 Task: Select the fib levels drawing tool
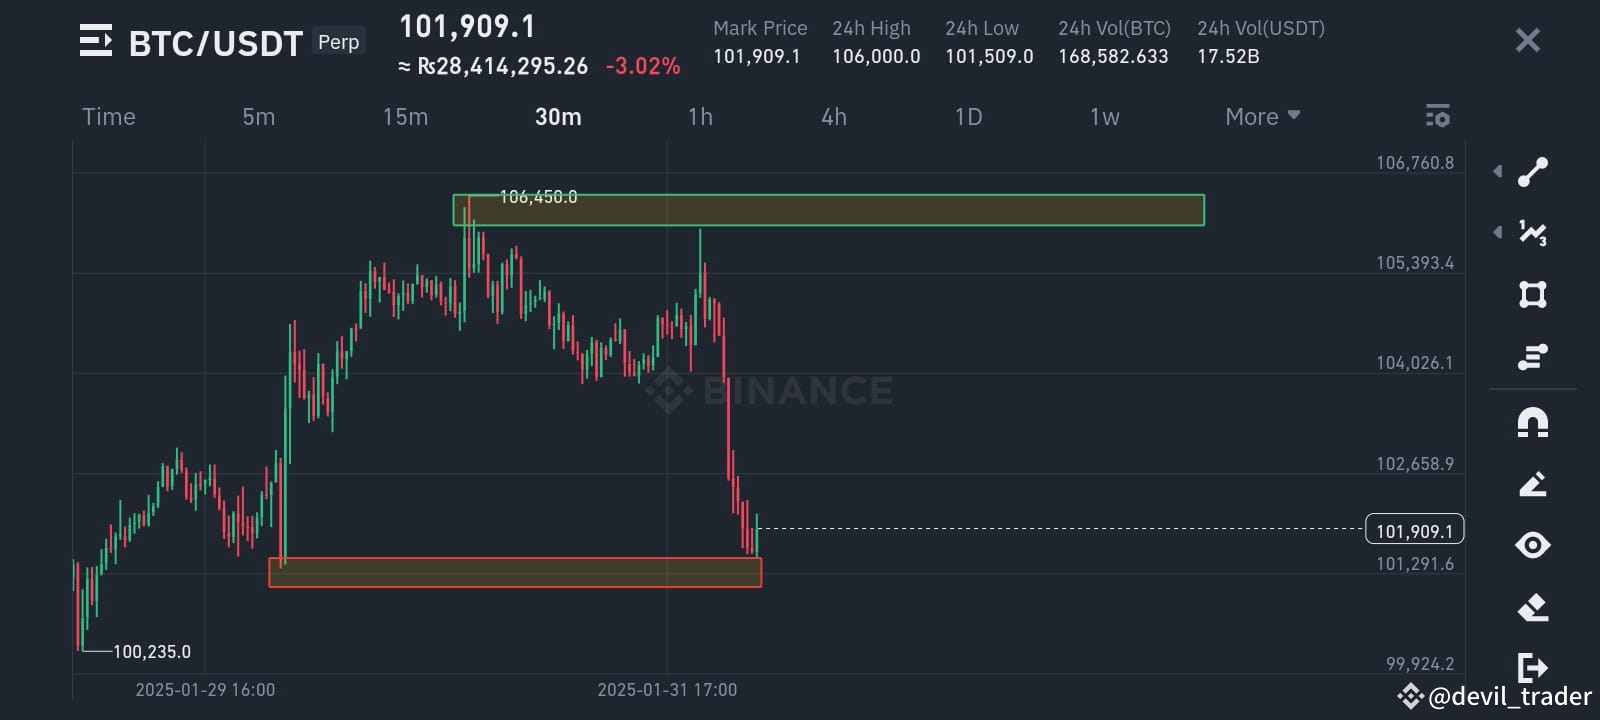(x=1533, y=355)
